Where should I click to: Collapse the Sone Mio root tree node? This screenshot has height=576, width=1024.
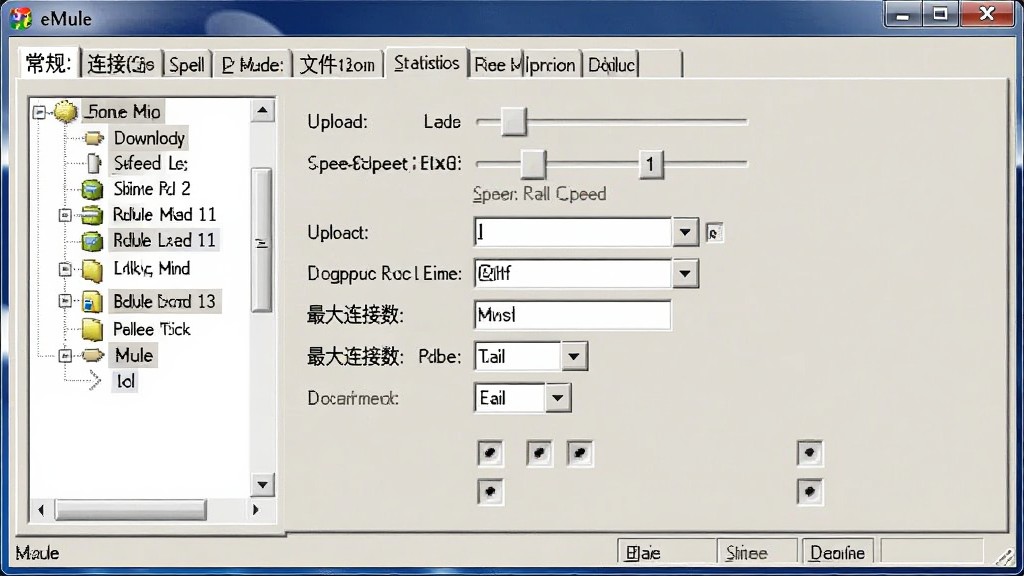(x=39, y=112)
